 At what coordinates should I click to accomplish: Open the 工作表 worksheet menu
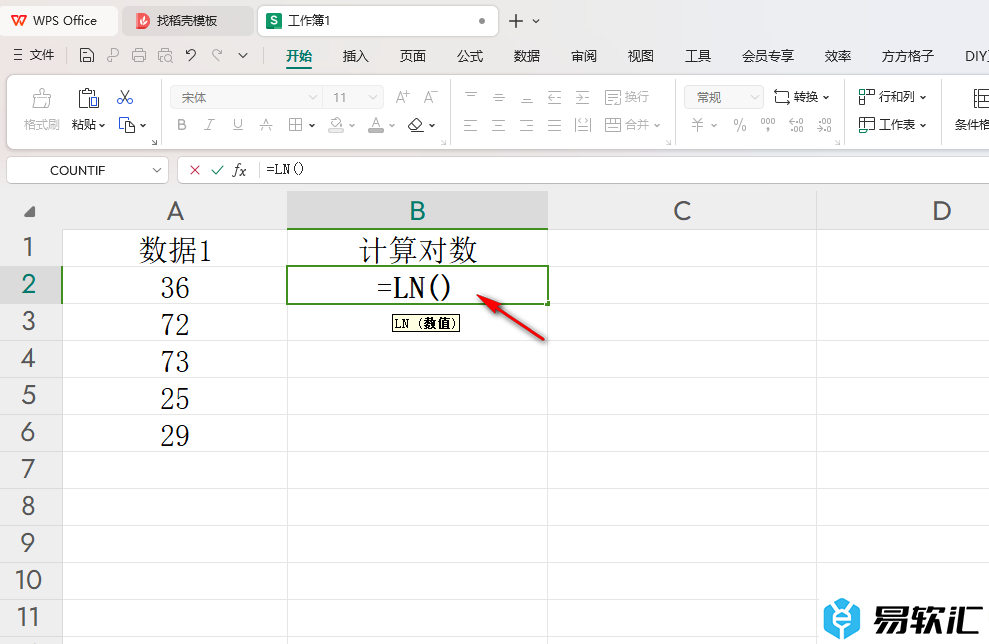click(x=892, y=125)
